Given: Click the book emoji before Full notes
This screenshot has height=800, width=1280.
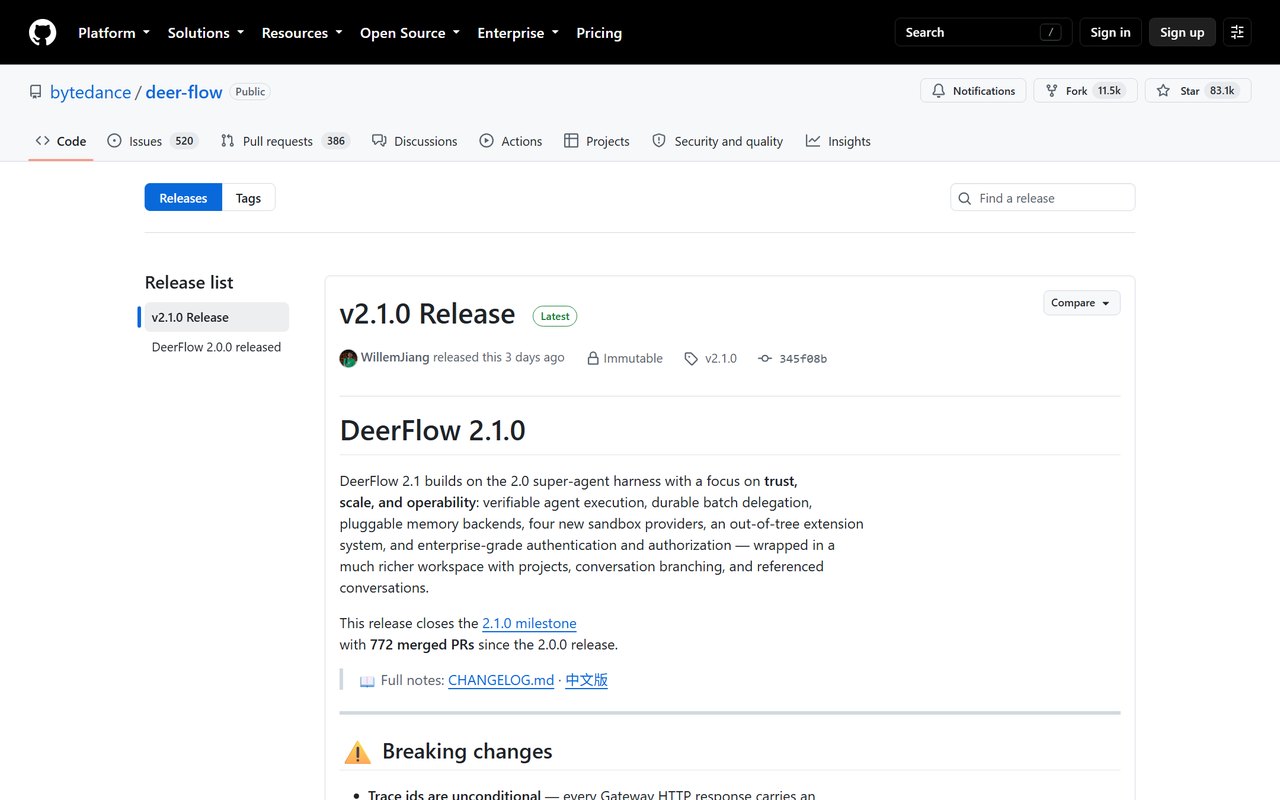Looking at the screenshot, I should pyautogui.click(x=367, y=681).
